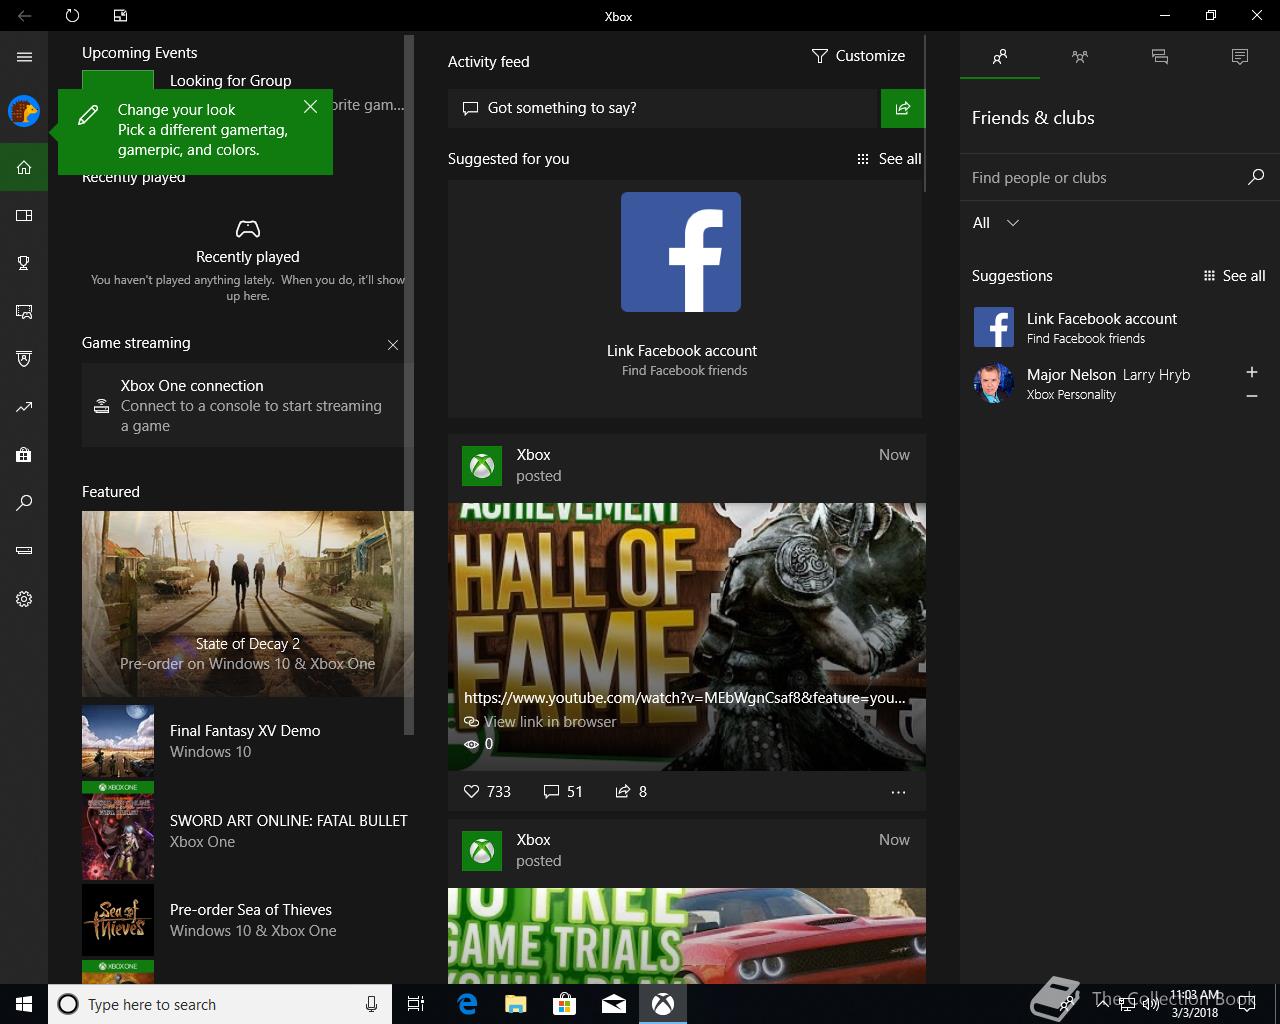Open Xbox avatar on first post
1280x1024 pixels.
click(482, 466)
